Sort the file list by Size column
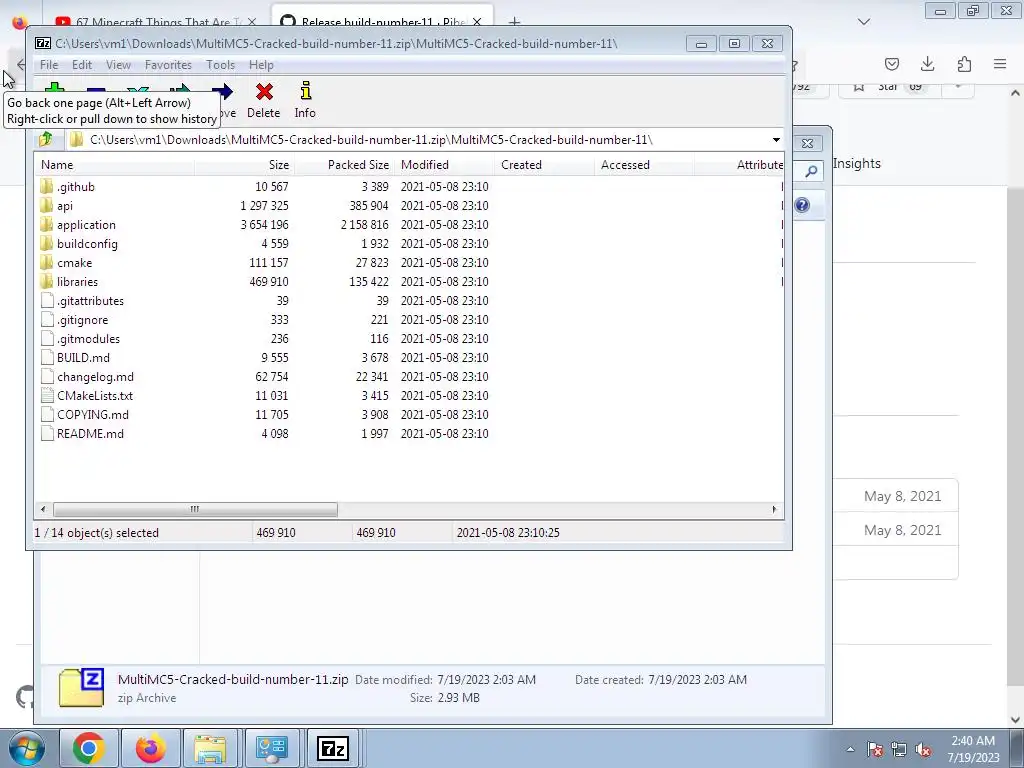Image resolution: width=1024 pixels, height=768 pixels. tap(244, 165)
